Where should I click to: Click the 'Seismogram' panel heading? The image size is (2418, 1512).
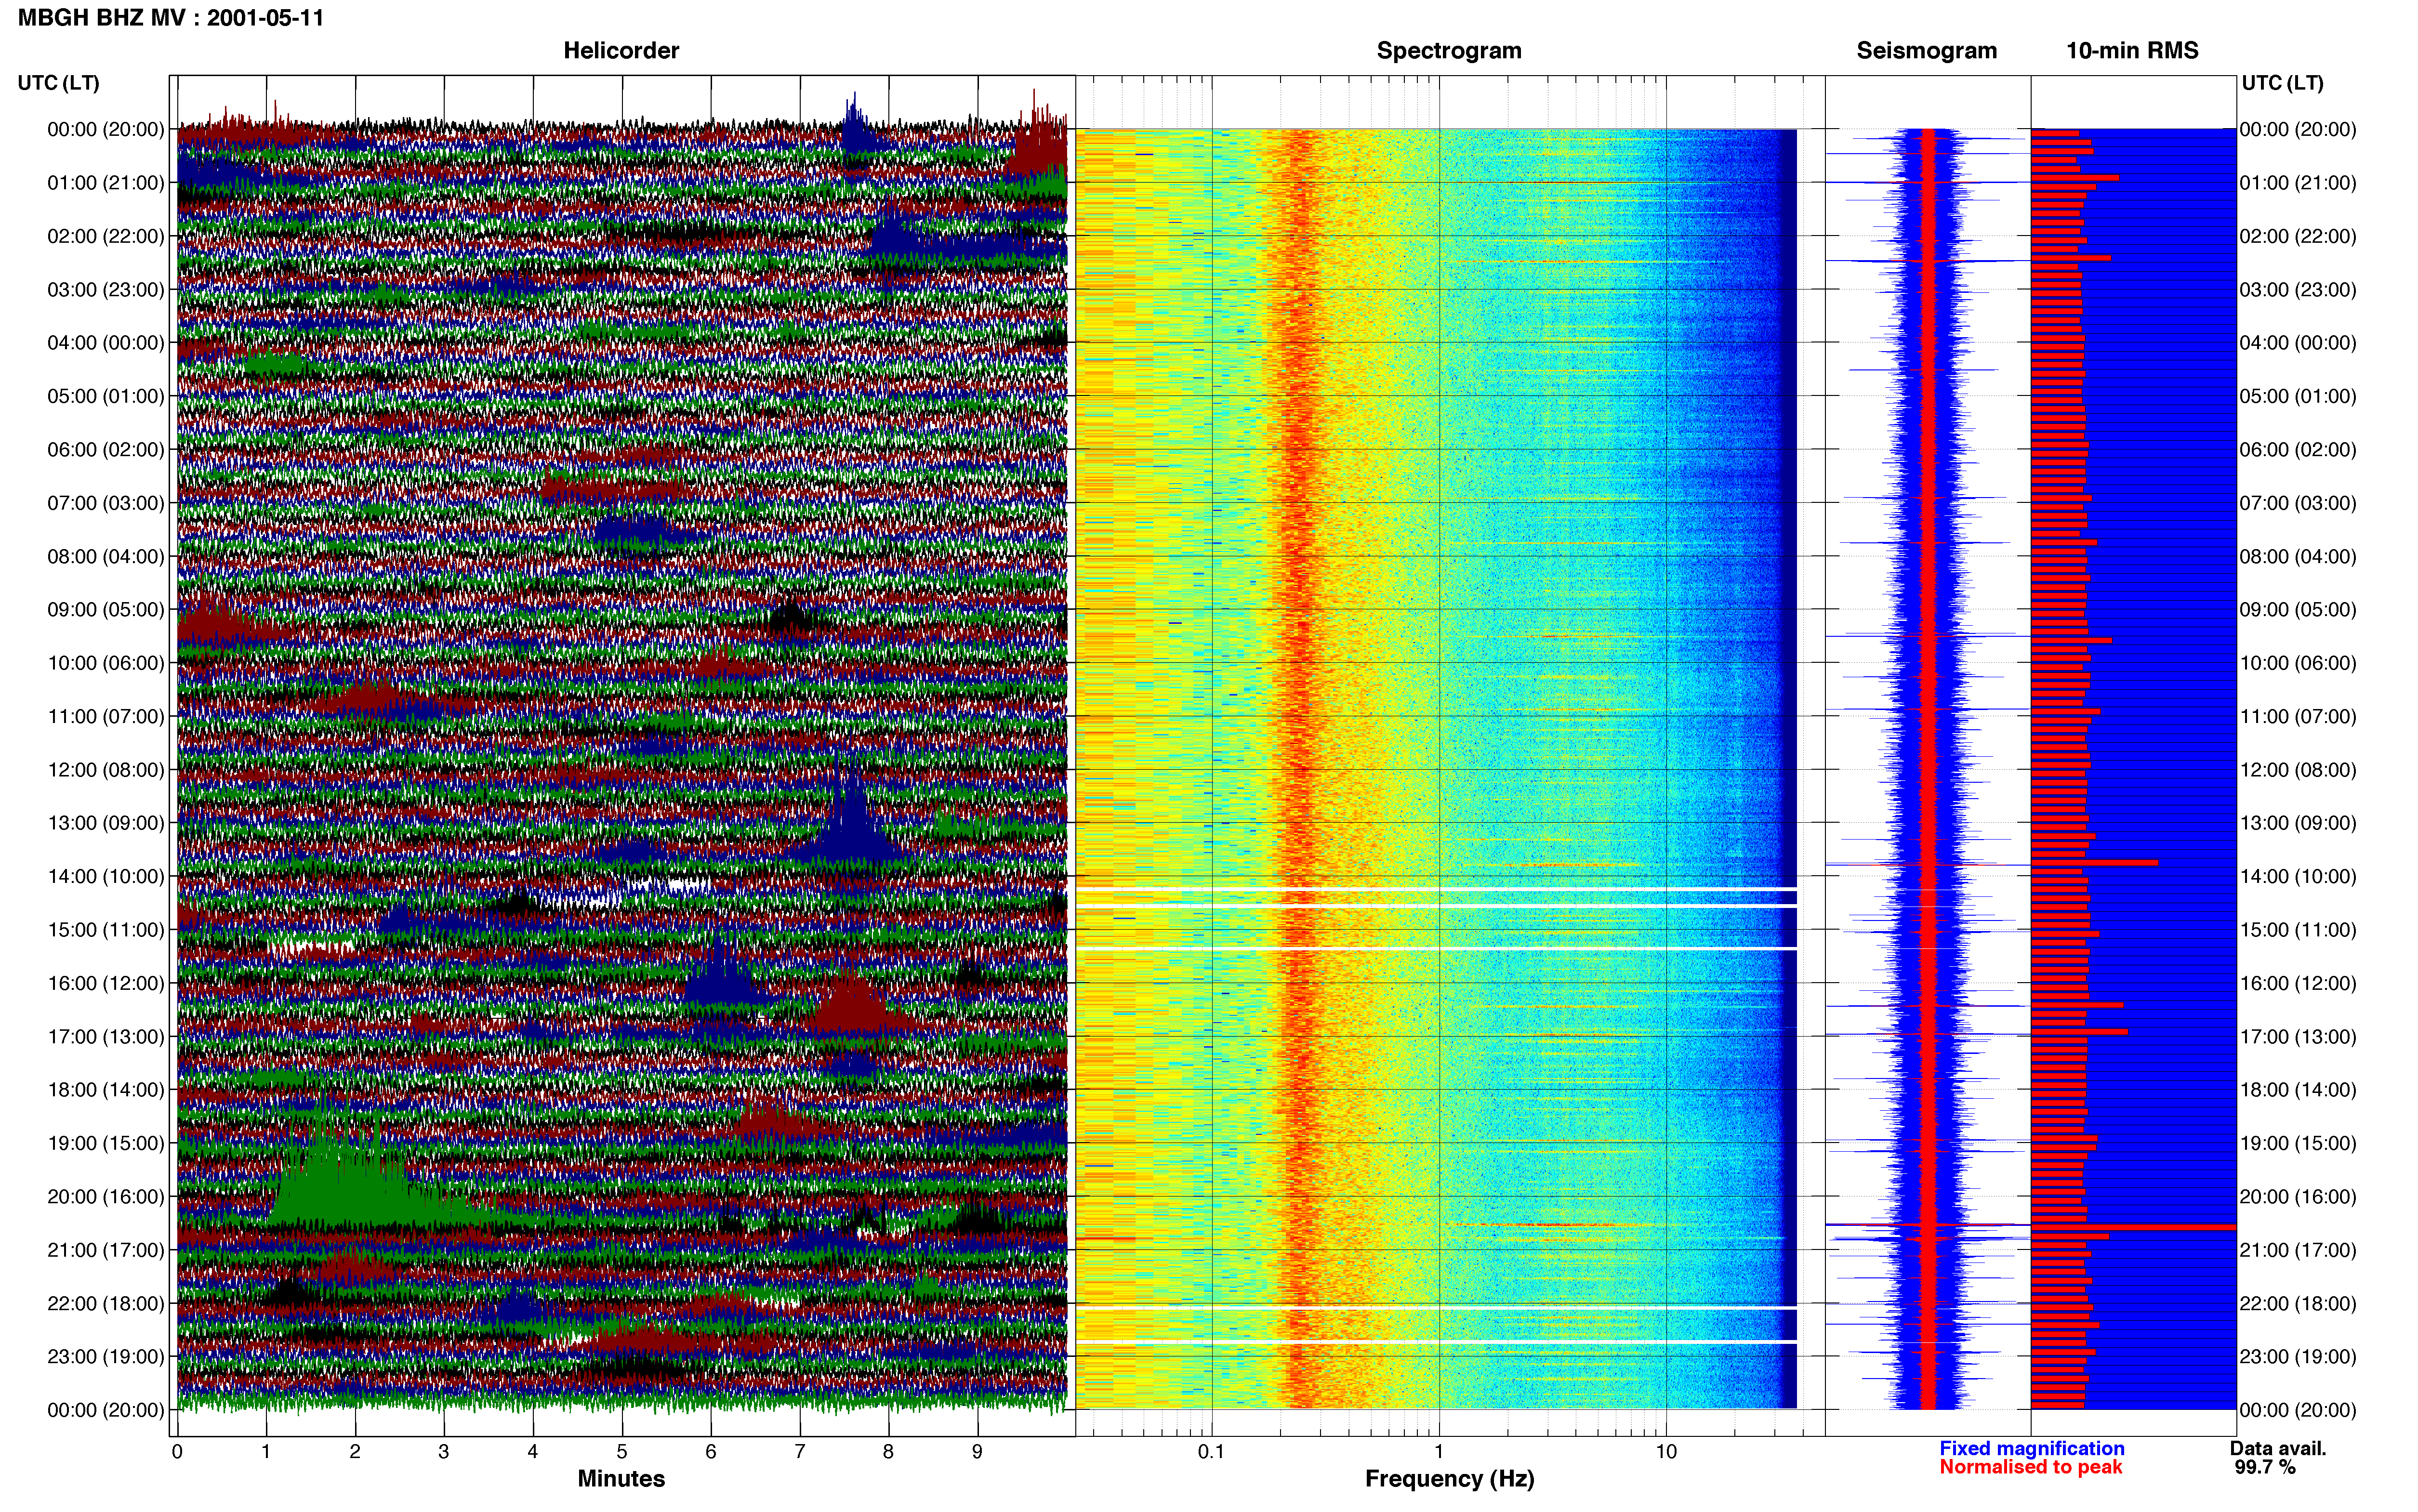point(1926,51)
